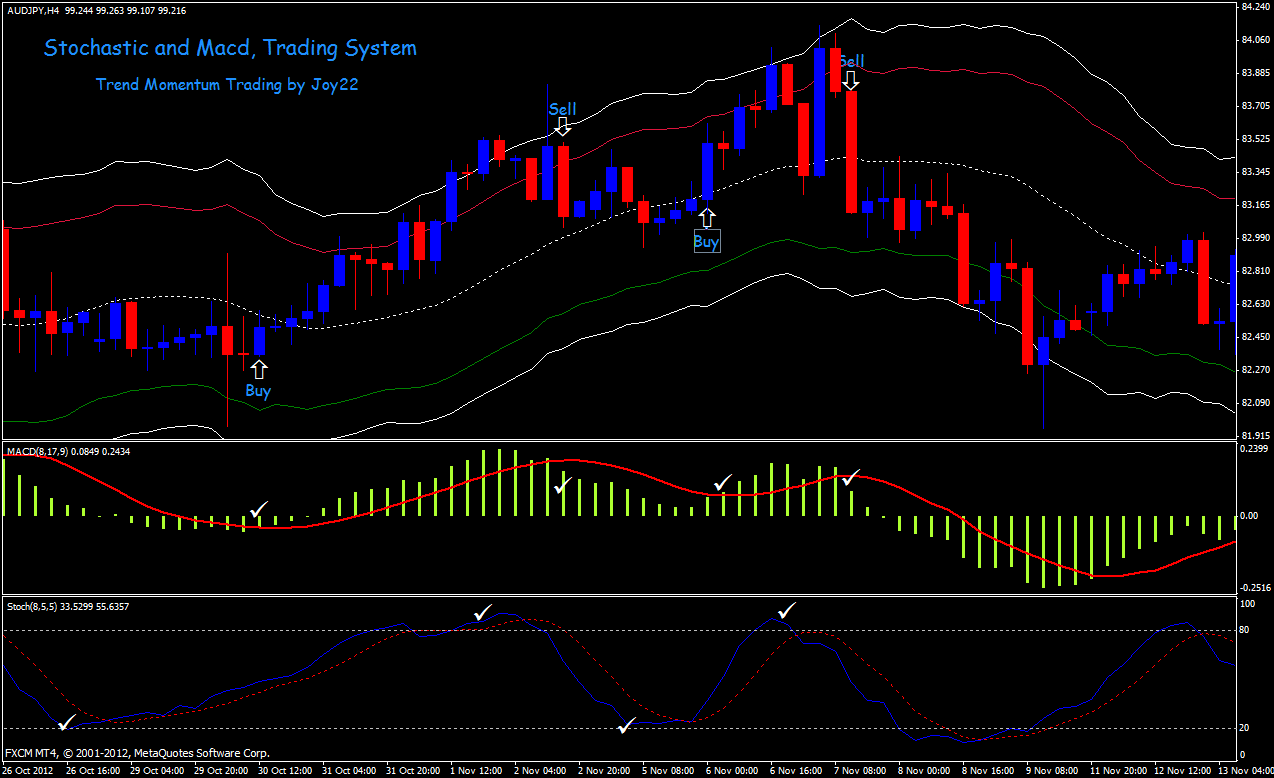1274x778 pixels.
Task: Click price level 83.165 on the axis
Action: (1254, 205)
